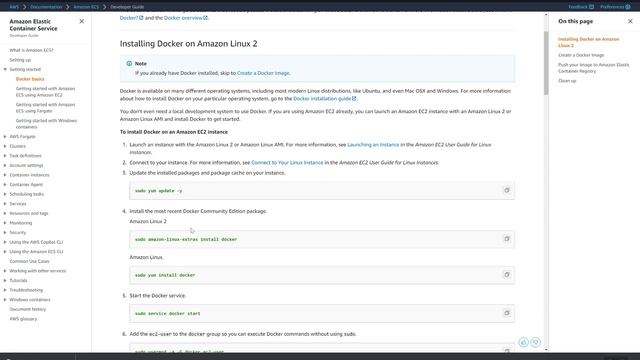Open the Docker overview link
The width and height of the screenshot is (640, 360).
(x=186, y=18)
